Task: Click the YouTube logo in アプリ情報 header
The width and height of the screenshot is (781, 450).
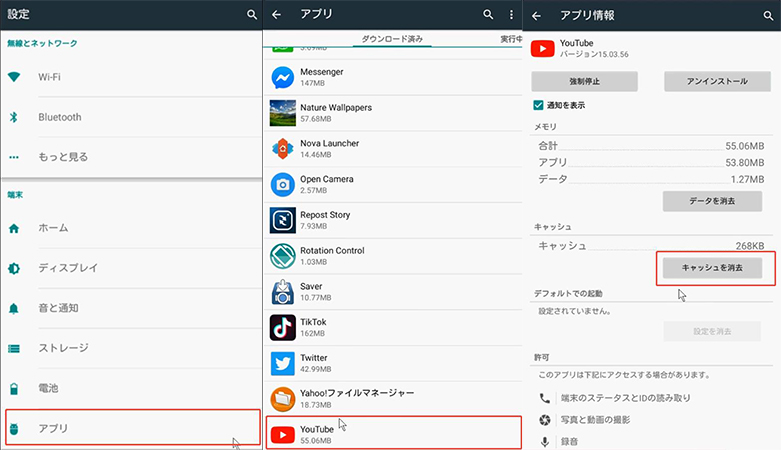Action: 542,49
